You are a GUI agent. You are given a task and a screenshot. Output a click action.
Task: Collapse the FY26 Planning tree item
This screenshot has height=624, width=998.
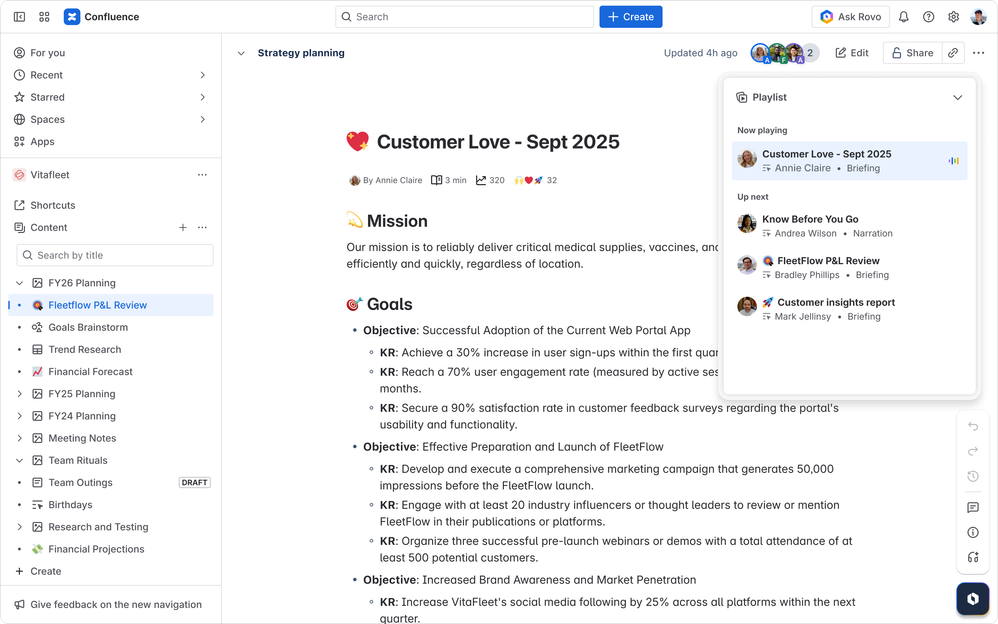19,283
